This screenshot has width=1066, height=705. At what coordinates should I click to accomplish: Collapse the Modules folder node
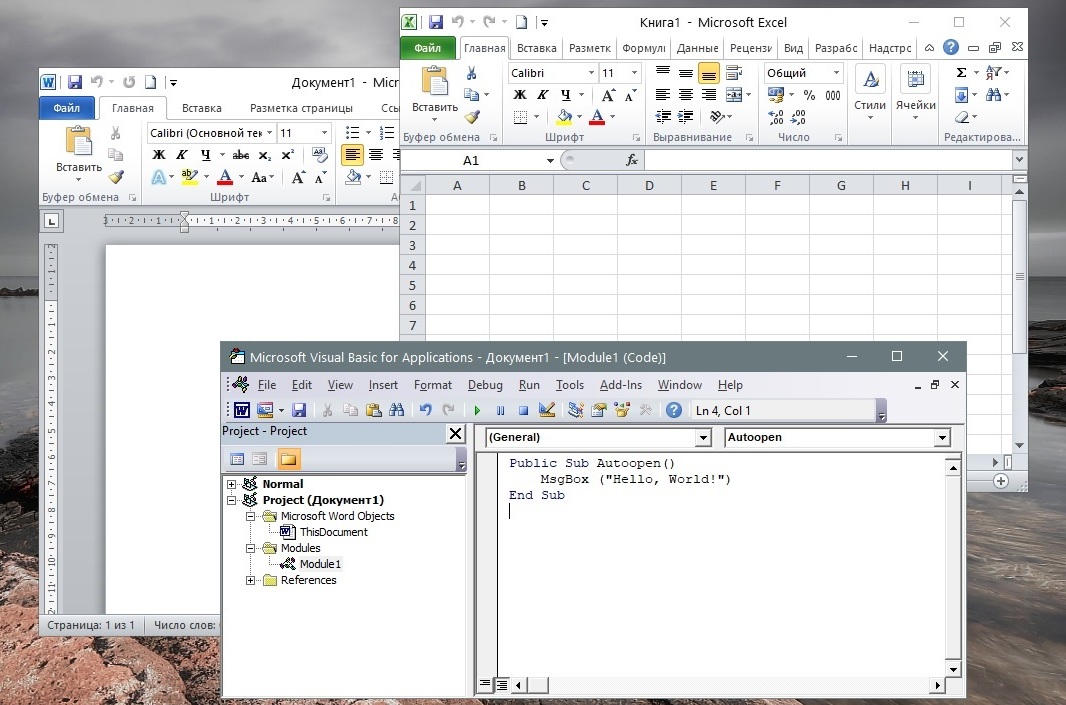tap(250, 548)
